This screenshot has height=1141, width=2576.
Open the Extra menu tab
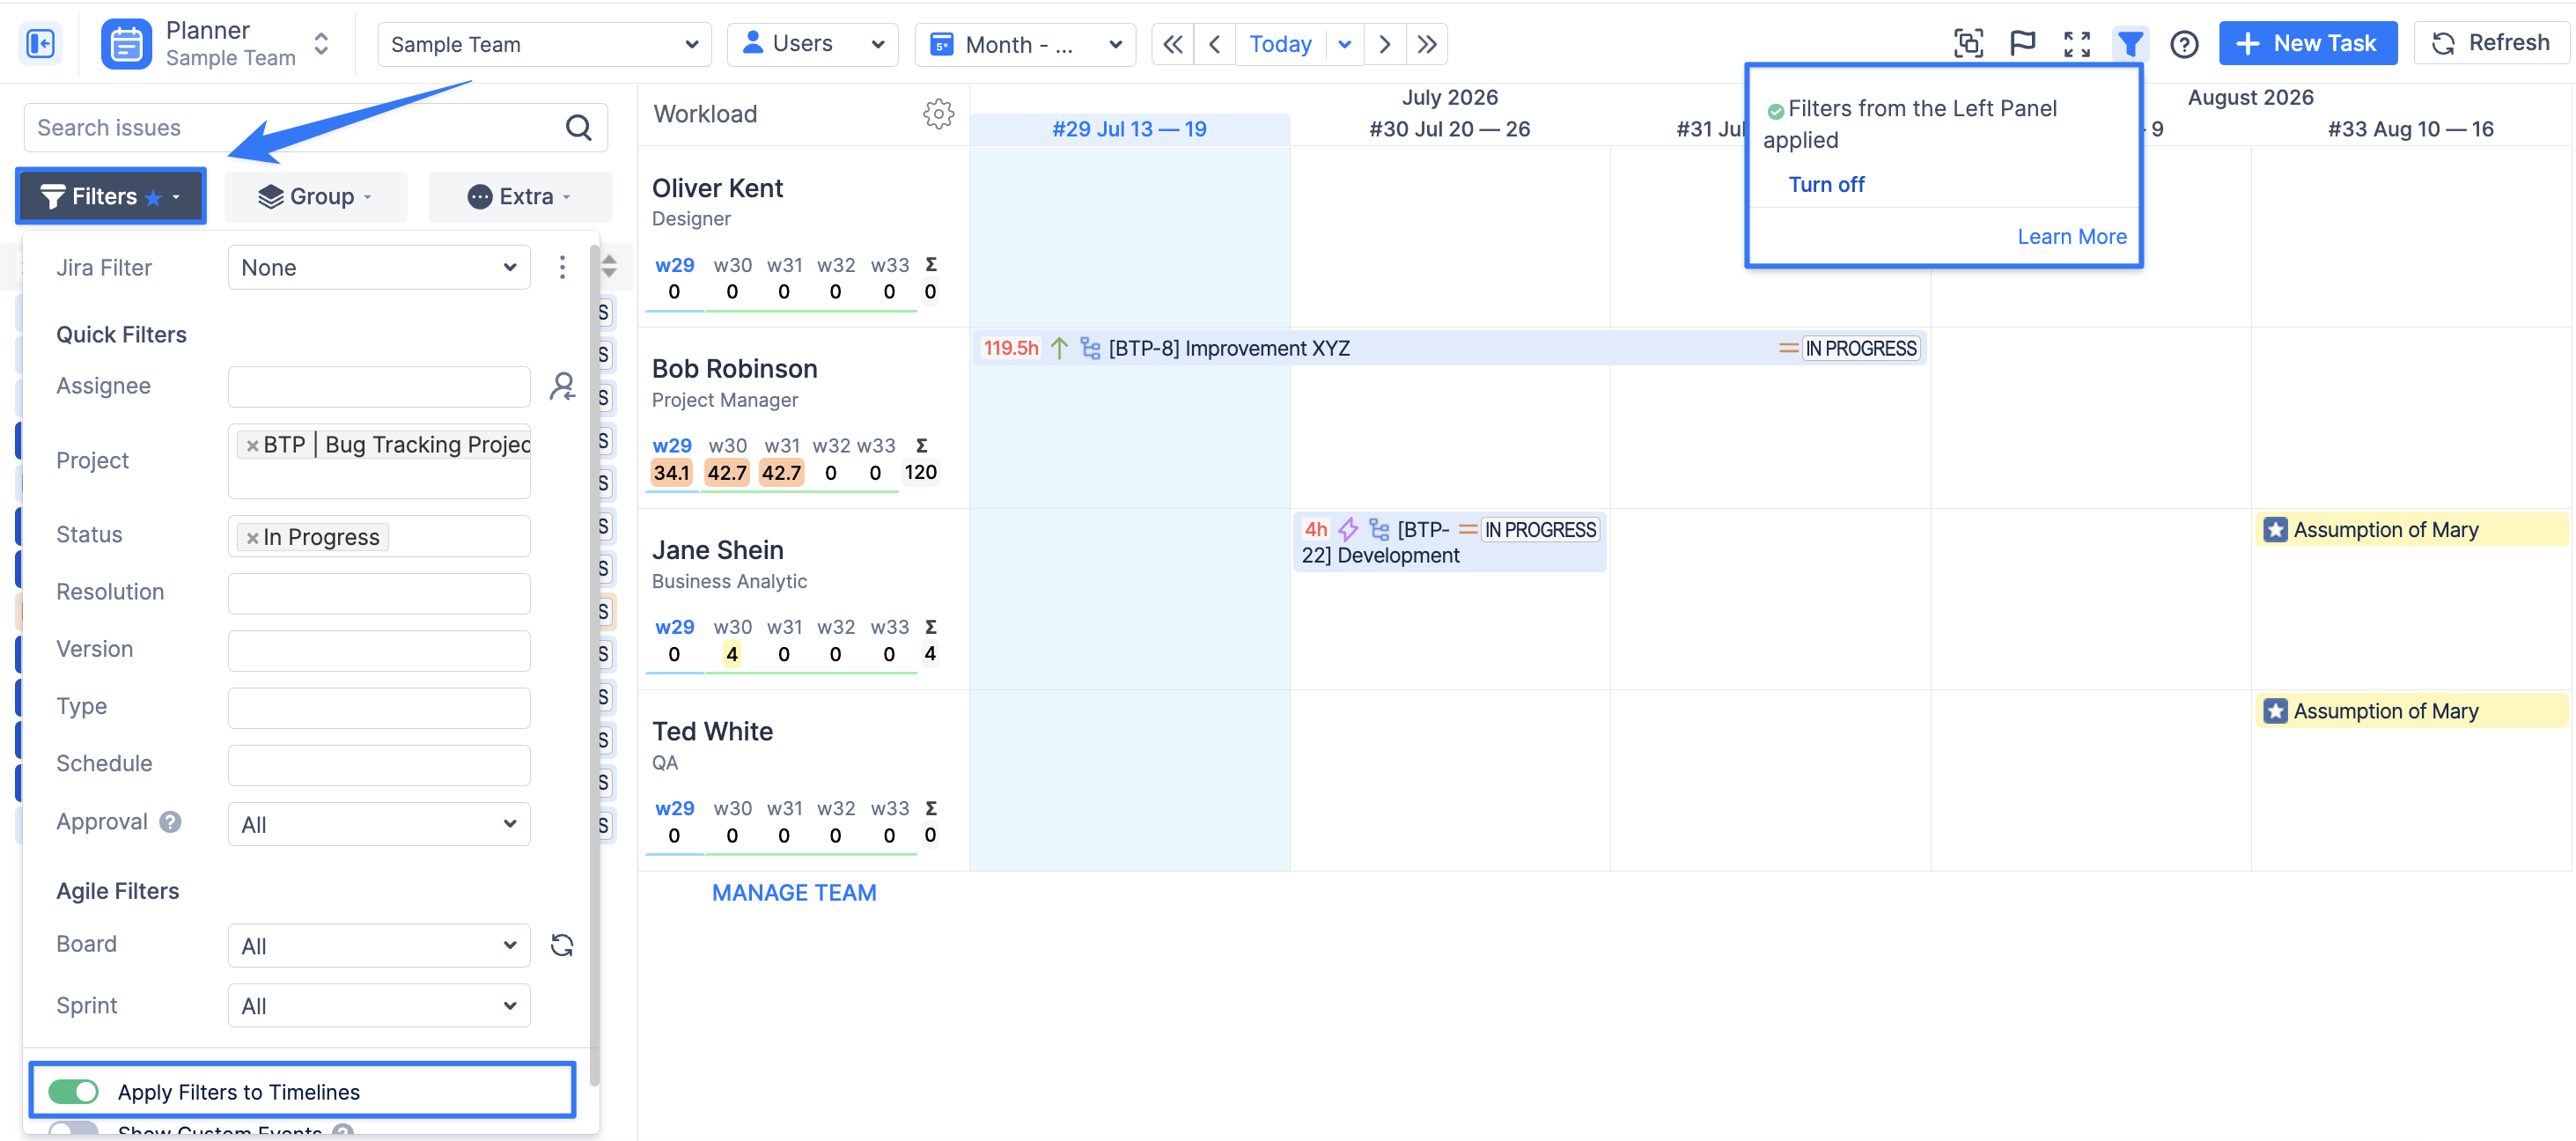[520, 196]
